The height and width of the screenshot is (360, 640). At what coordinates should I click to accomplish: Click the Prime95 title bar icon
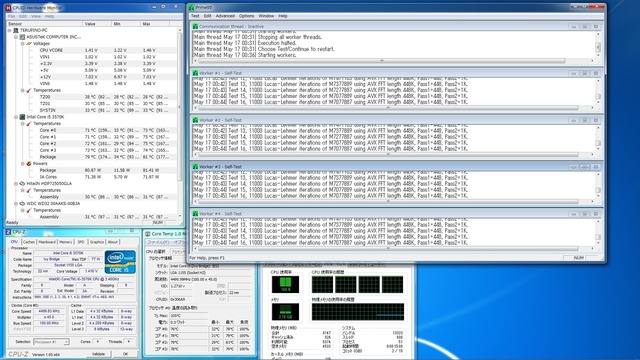tap(191, 7)
